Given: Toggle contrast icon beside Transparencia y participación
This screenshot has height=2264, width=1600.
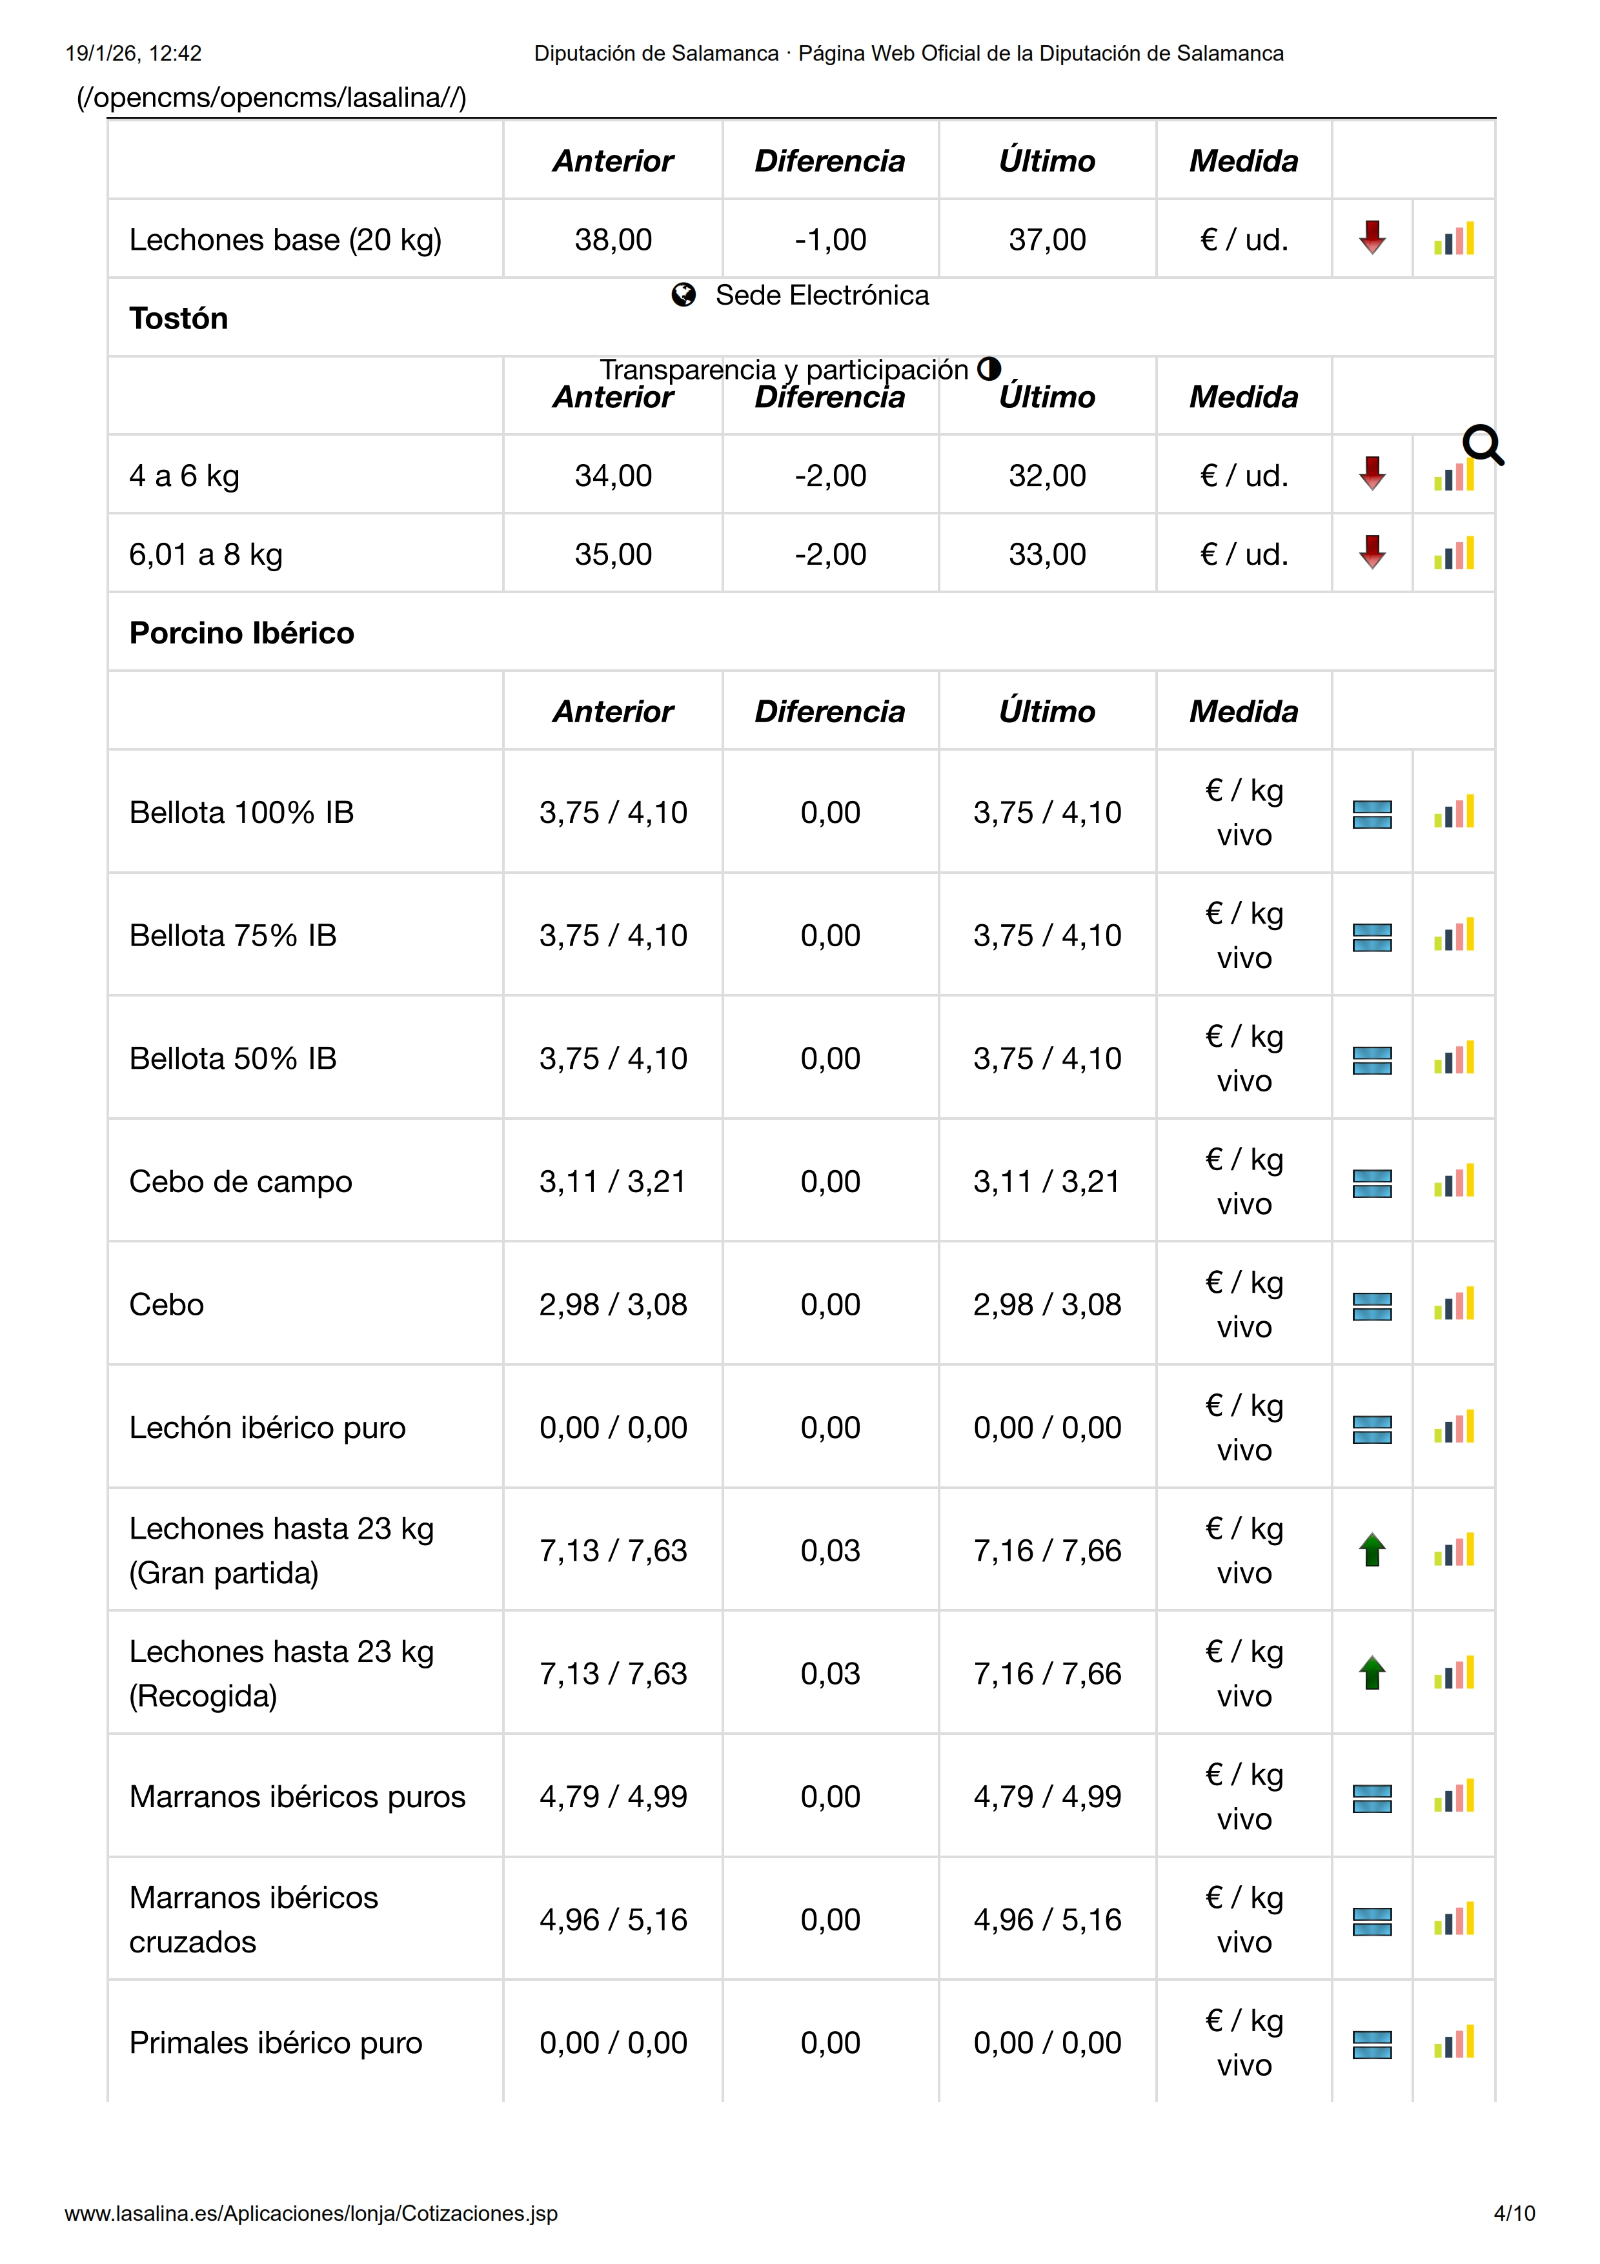Looking at the screenshot, I should tap(989, 369).
